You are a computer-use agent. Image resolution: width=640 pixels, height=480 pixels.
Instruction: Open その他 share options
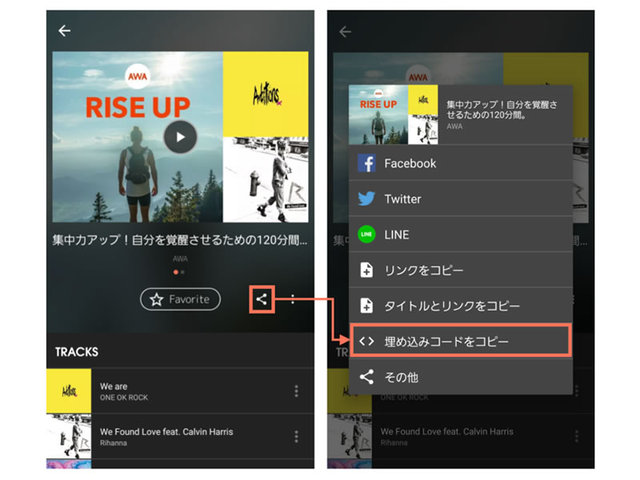pos(460,377)
